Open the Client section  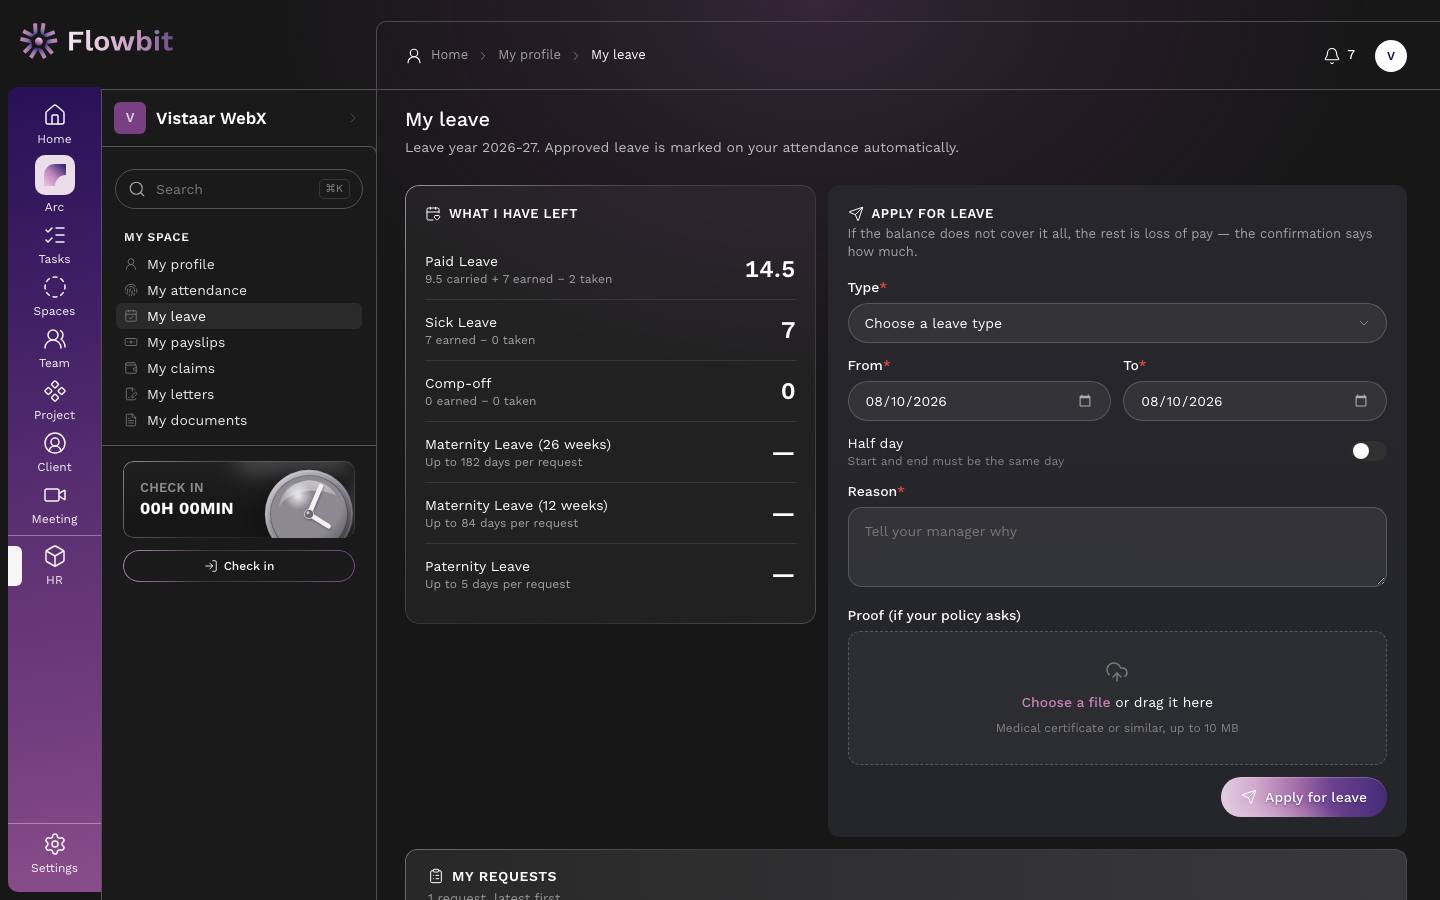point(54,453)
